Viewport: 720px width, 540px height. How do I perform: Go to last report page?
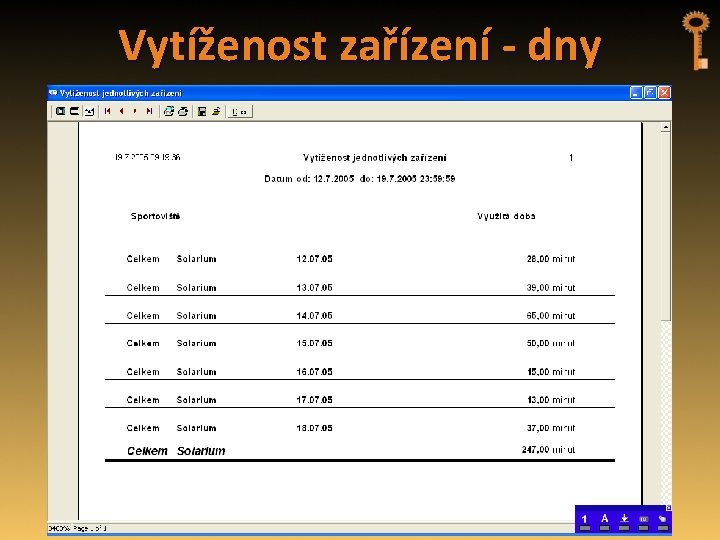pyautogui.click(x=149, y=111)
